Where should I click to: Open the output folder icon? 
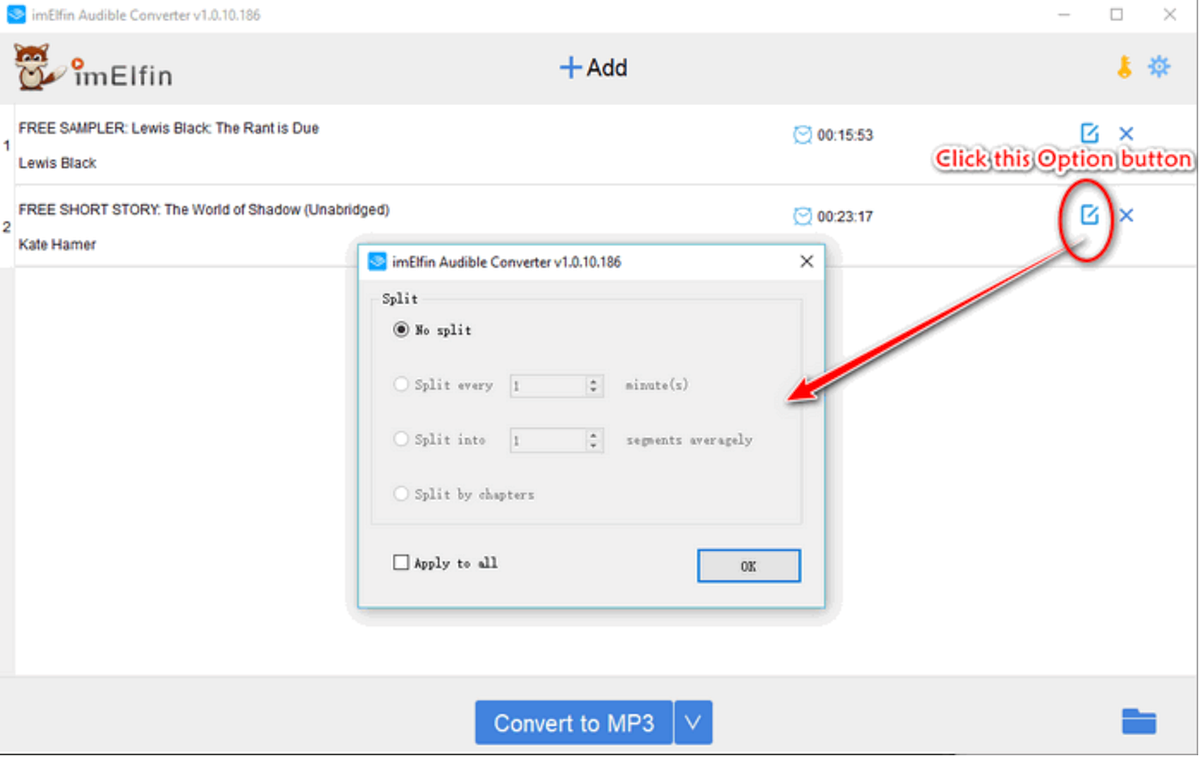pos(1139,721)
